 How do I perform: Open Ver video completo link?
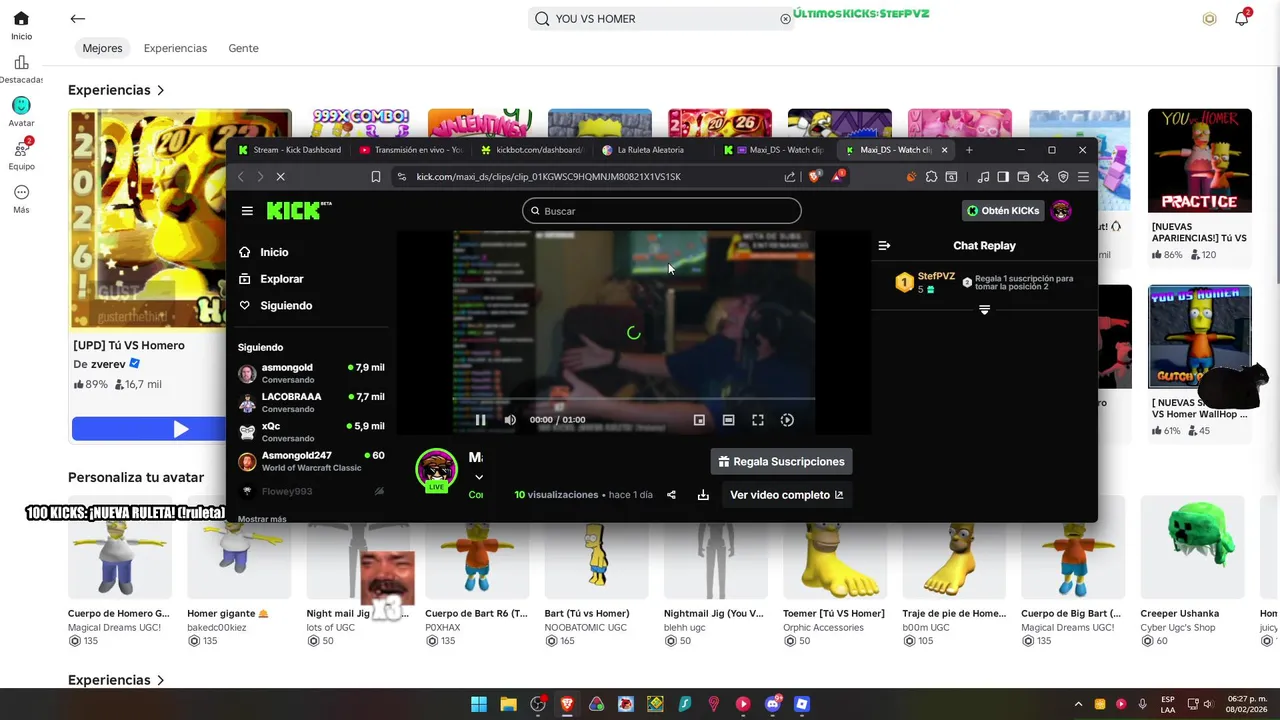pyautogui.click(x=786, y=495)
